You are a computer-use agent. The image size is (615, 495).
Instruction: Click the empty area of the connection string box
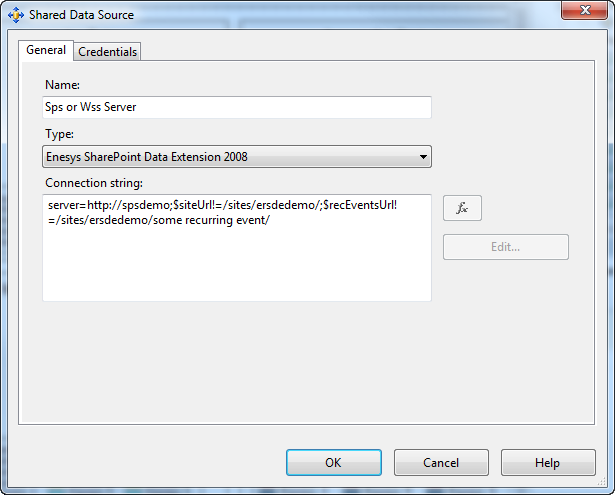(x=236, y=265)
